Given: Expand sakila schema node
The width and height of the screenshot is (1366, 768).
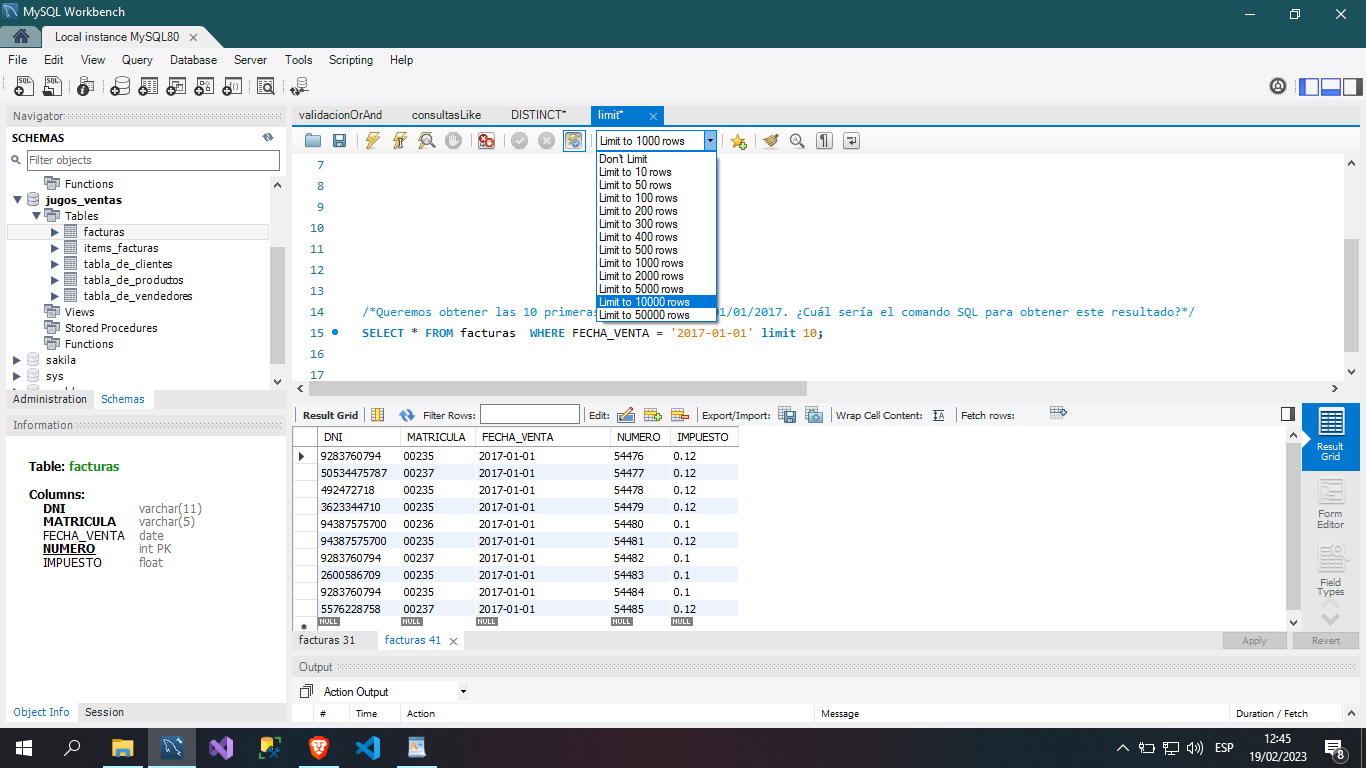Looking at the screenshot, I should [17, 360].
